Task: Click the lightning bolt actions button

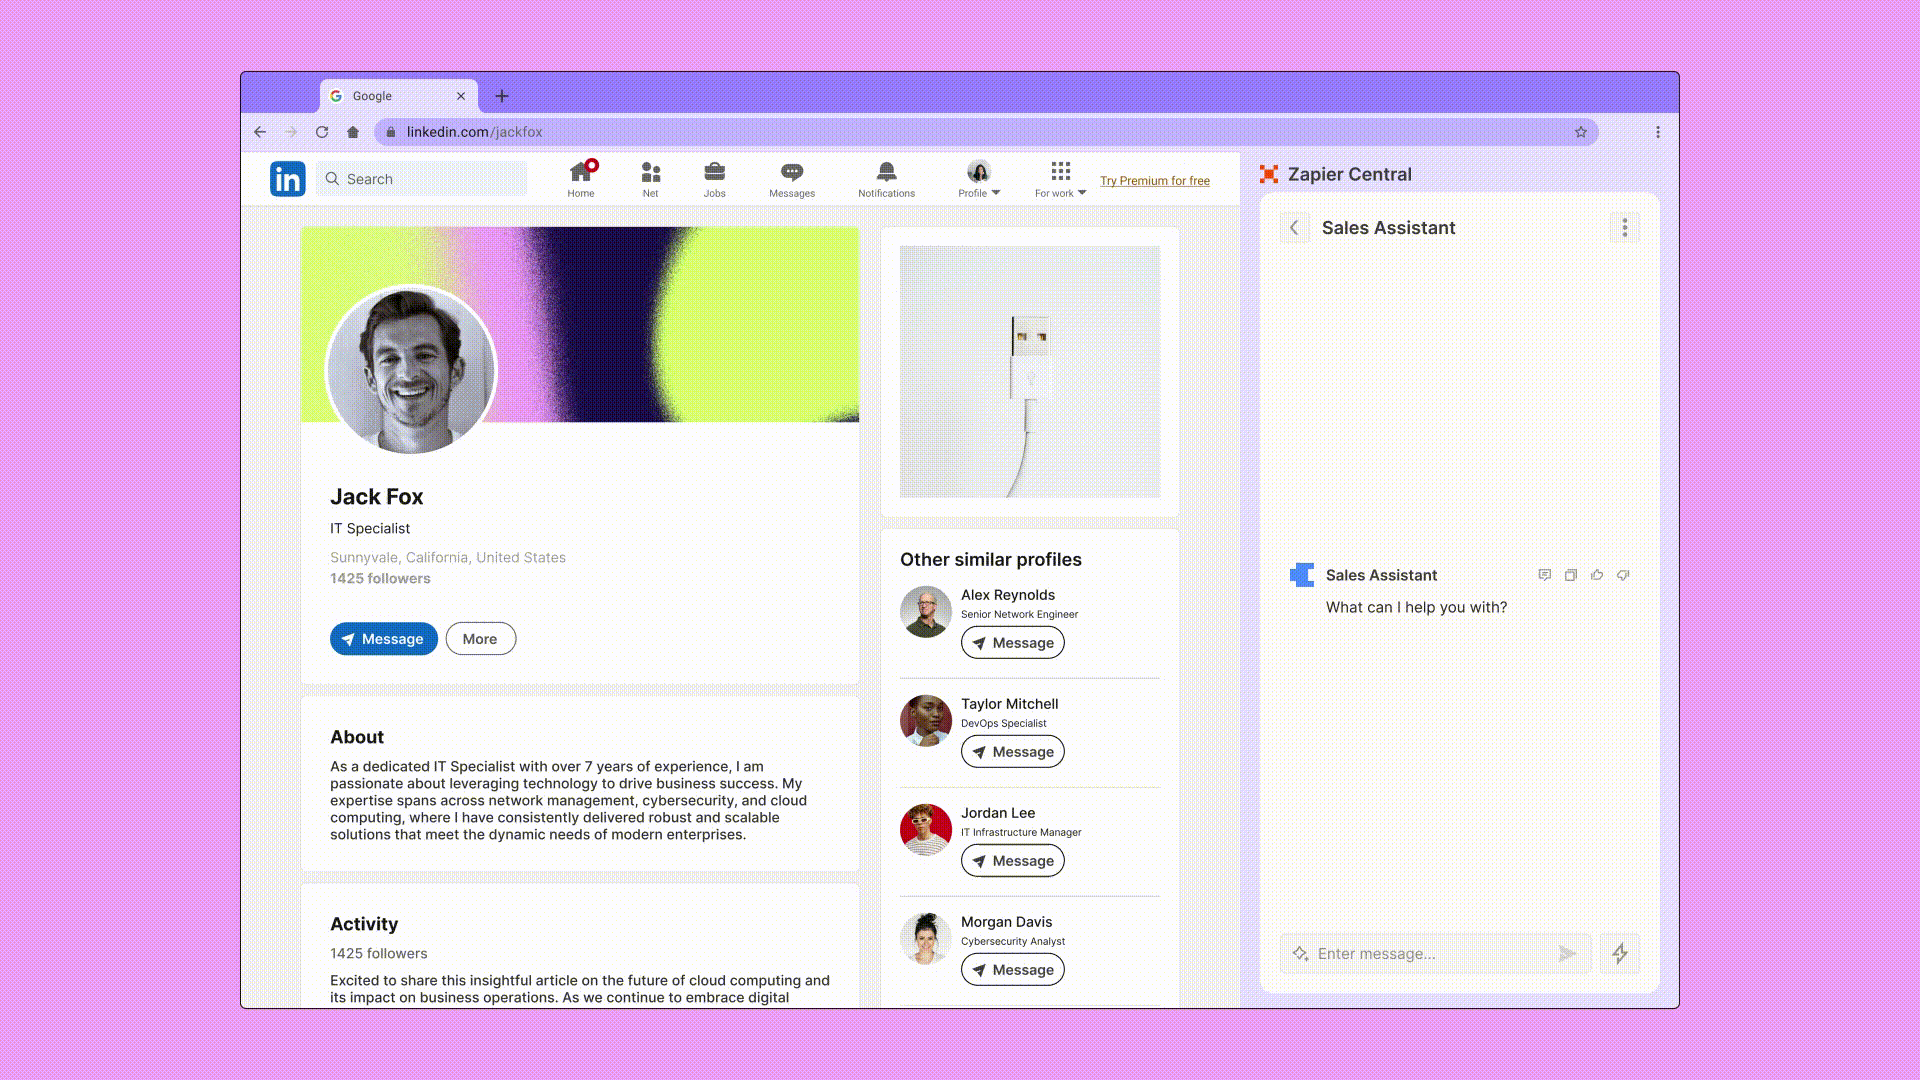Action: 1619,954
